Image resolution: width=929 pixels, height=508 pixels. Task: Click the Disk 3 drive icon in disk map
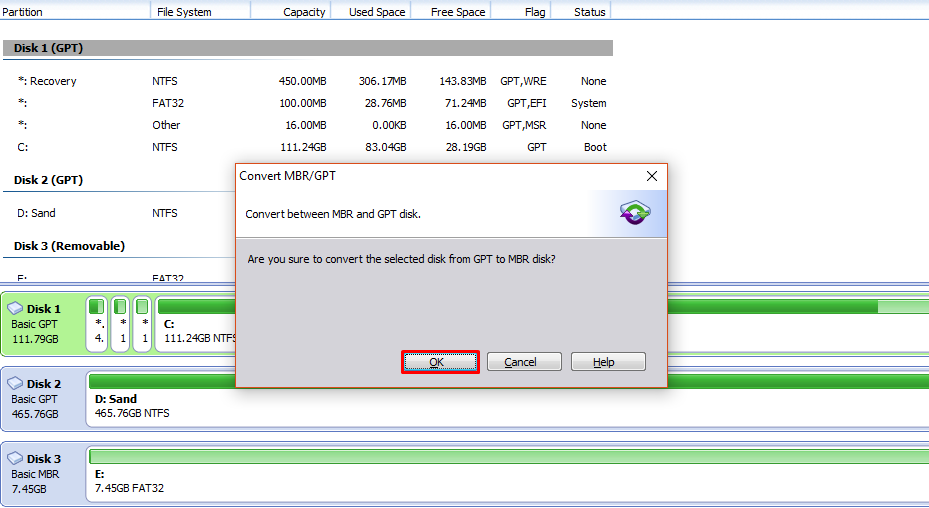coord(15,459)
